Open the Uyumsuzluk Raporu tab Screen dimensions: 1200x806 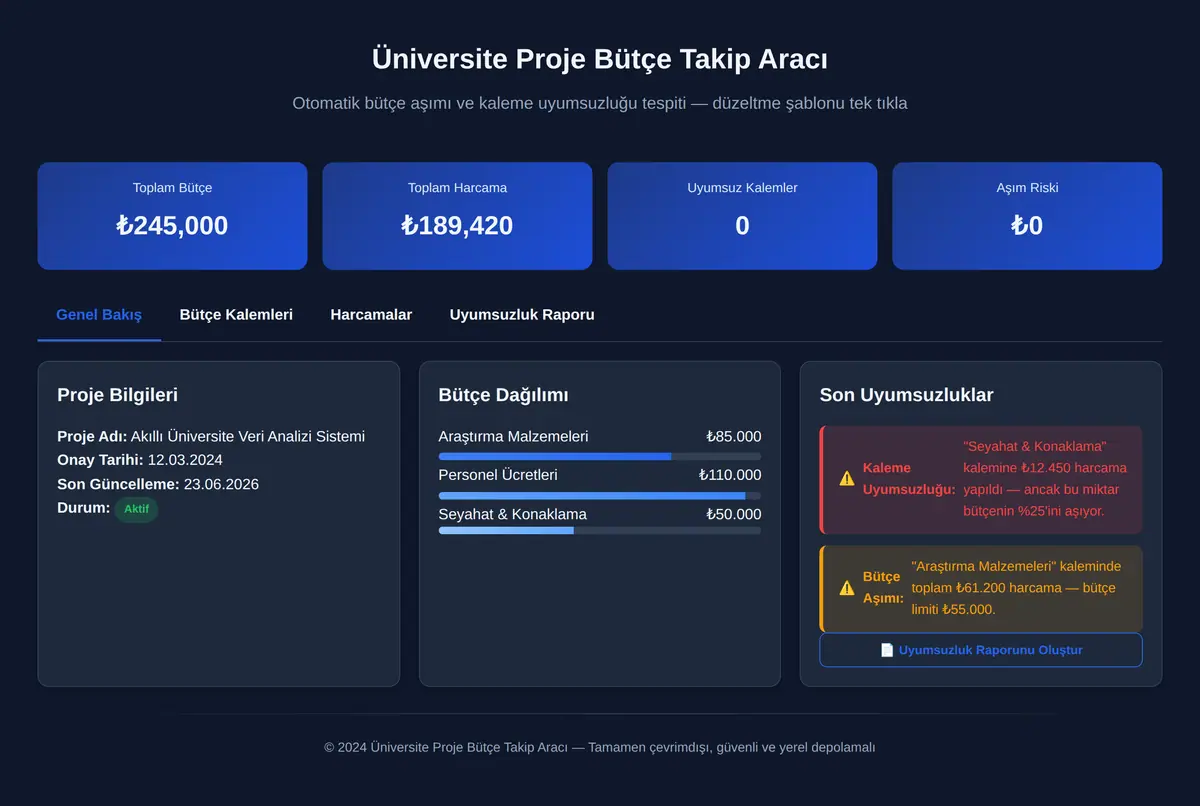tap(522, 314)
